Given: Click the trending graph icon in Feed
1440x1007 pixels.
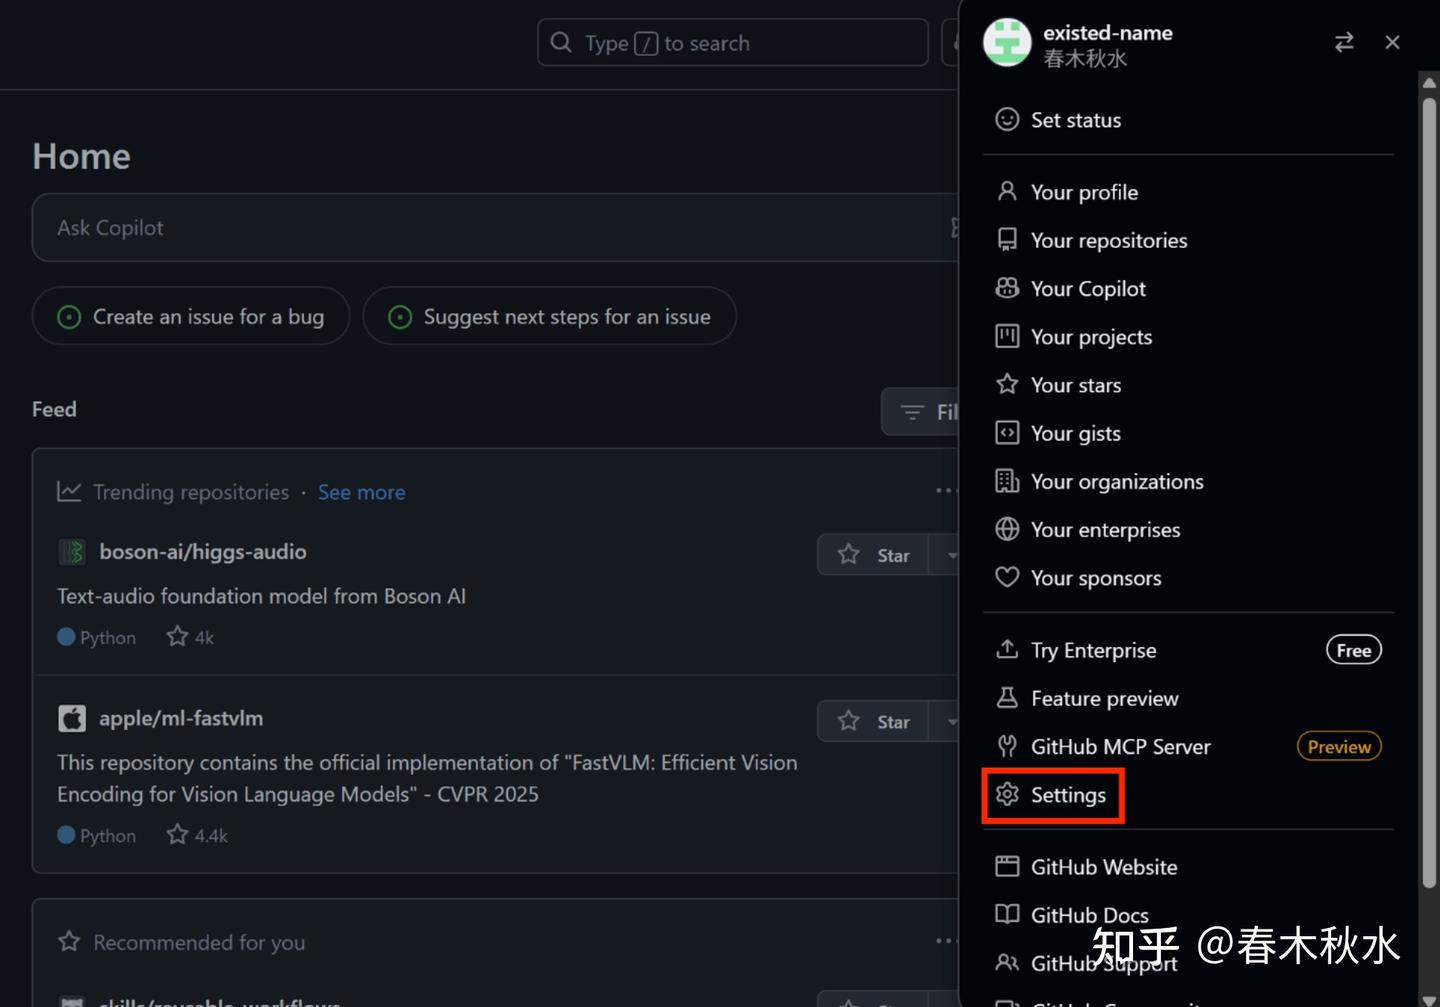Looking at the screenshot, I should 69,491.
